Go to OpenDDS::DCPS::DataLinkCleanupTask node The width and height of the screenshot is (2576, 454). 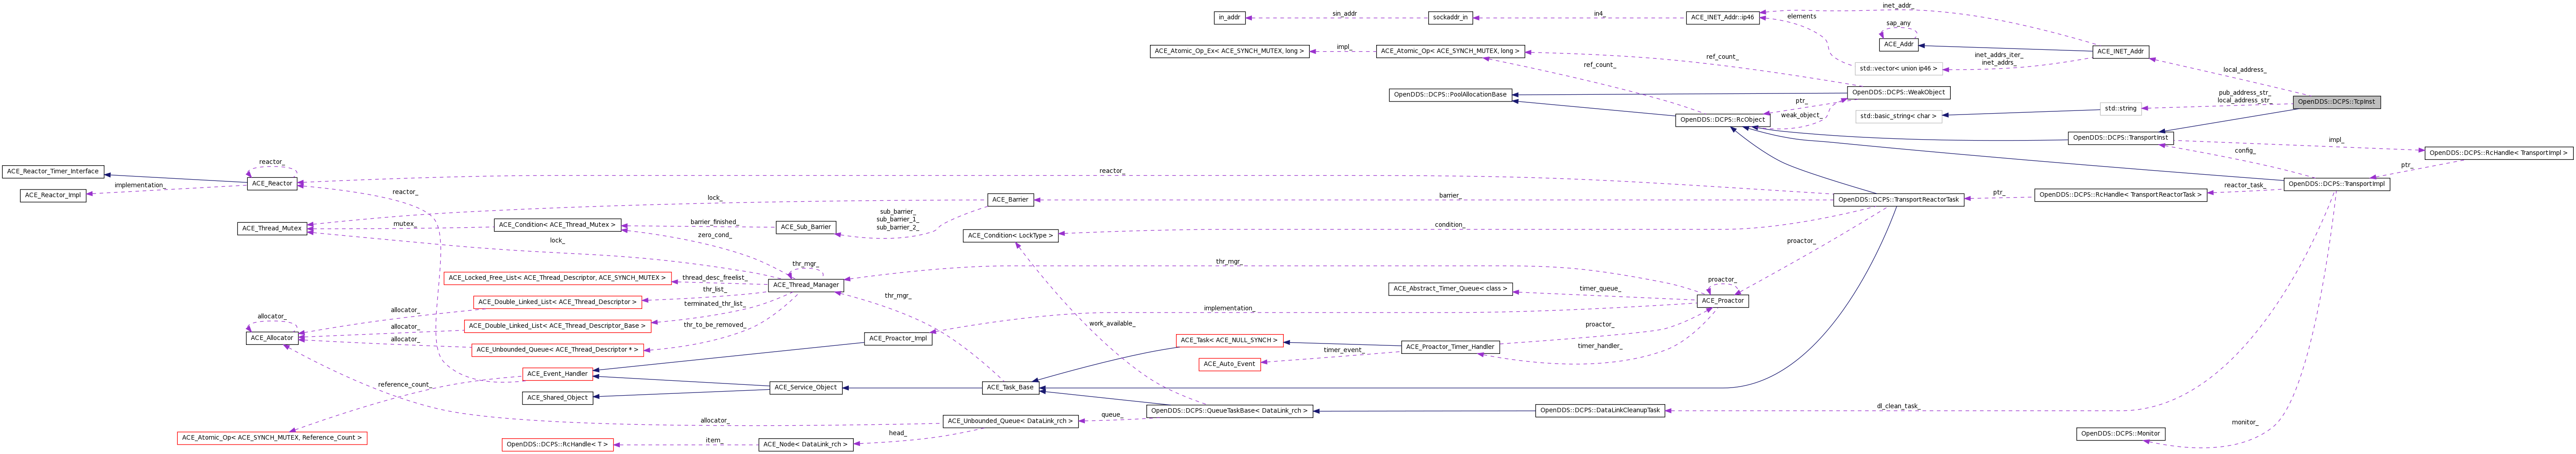coord(1600,411)
